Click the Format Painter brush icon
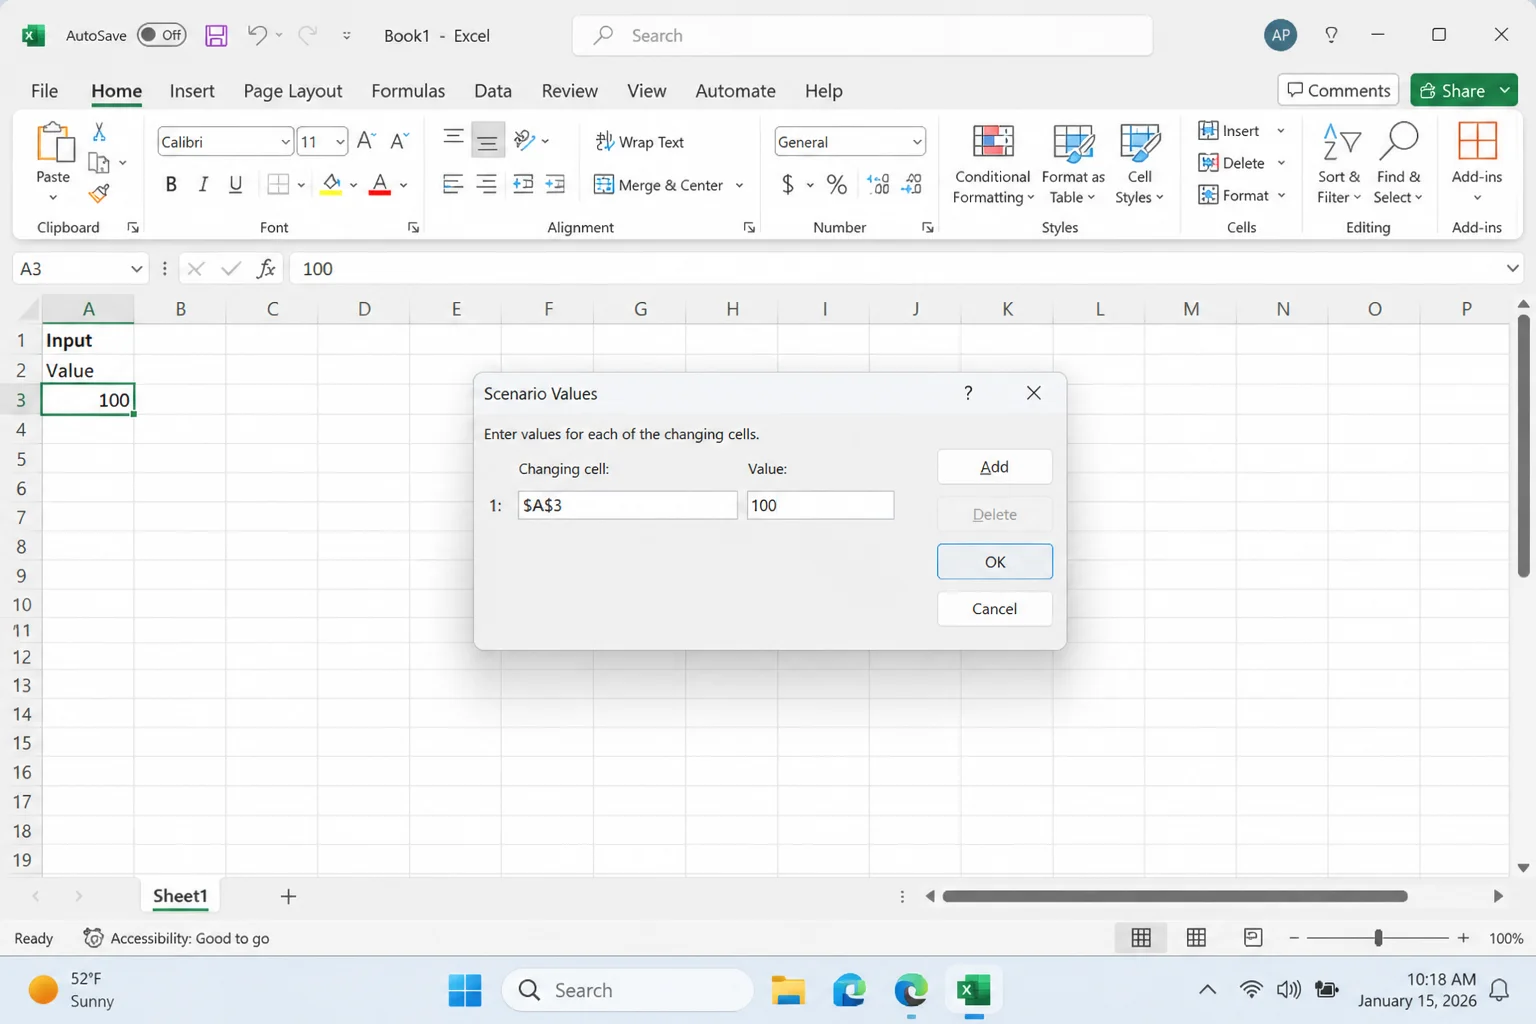Screen dimensions: 1536x1024 click(x=99, y=193)
